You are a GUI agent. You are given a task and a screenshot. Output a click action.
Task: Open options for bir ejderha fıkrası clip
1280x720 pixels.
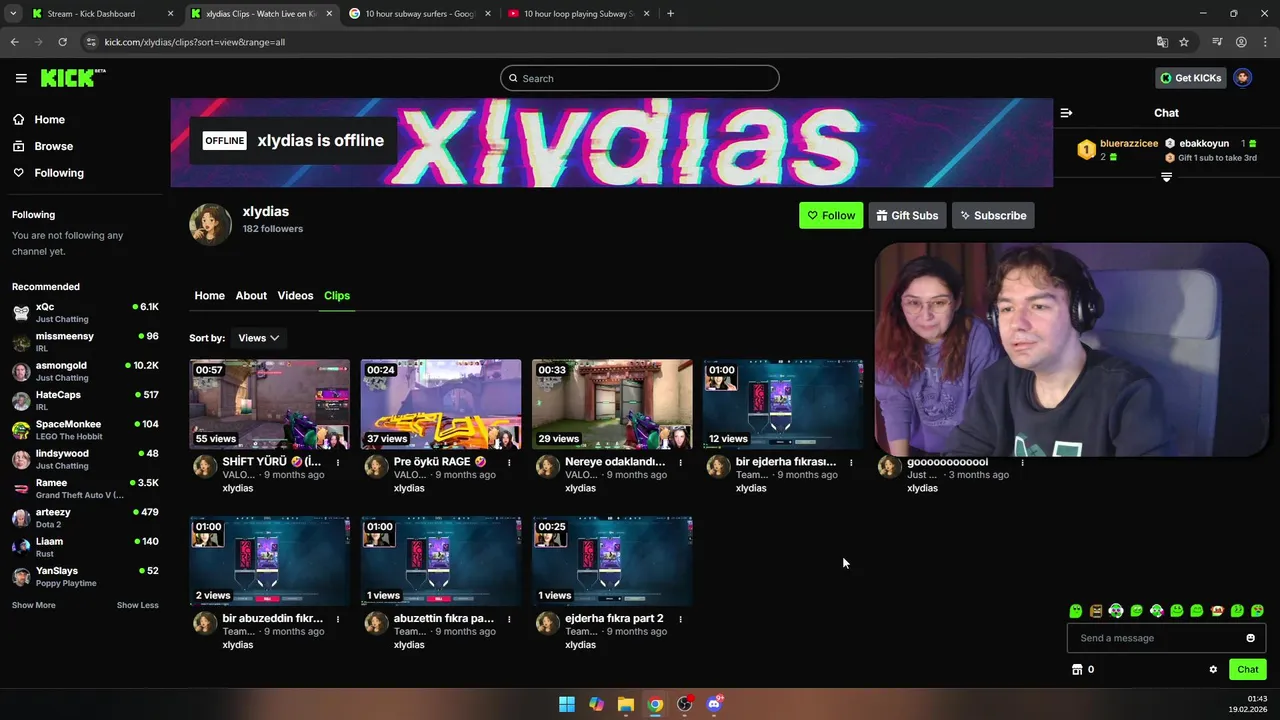(x=851, y=462)
